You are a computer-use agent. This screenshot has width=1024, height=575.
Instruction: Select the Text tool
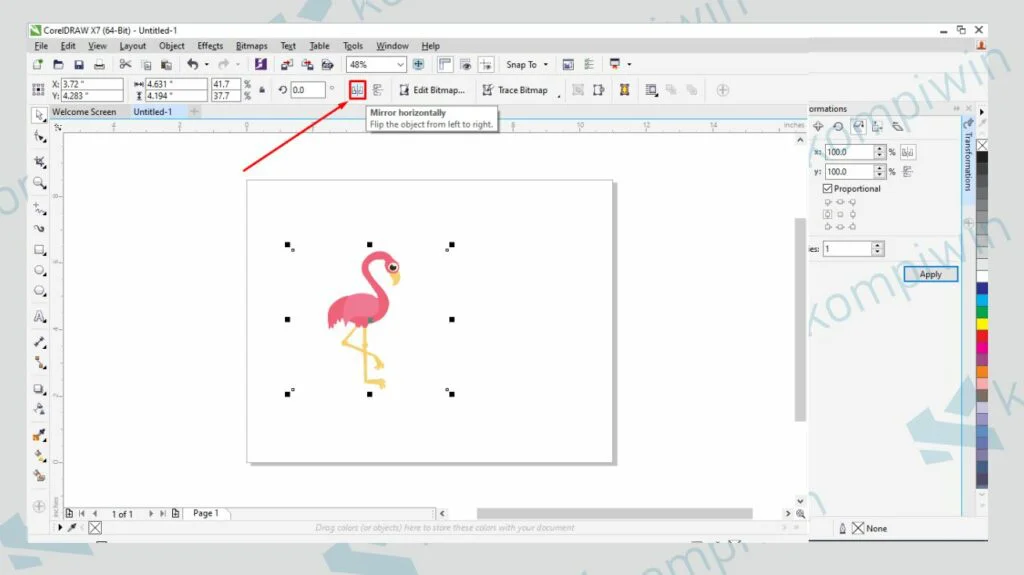40,317
